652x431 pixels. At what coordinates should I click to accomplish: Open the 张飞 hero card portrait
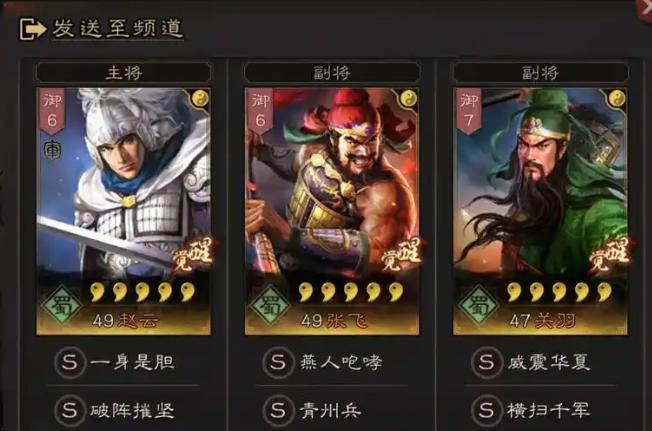(x=332, y=211)
